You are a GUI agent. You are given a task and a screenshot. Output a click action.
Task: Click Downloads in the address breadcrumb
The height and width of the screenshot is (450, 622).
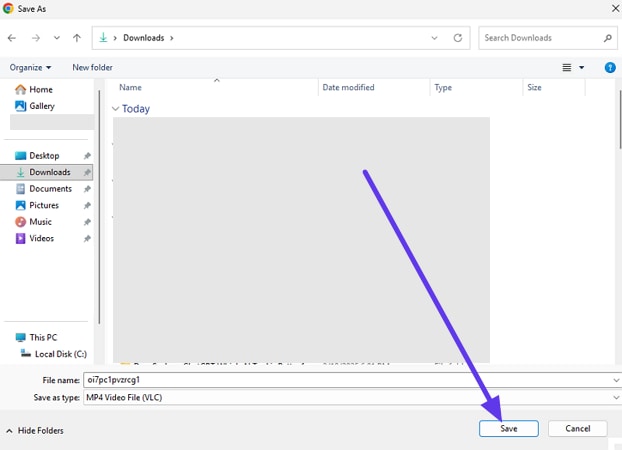(144, 38)
